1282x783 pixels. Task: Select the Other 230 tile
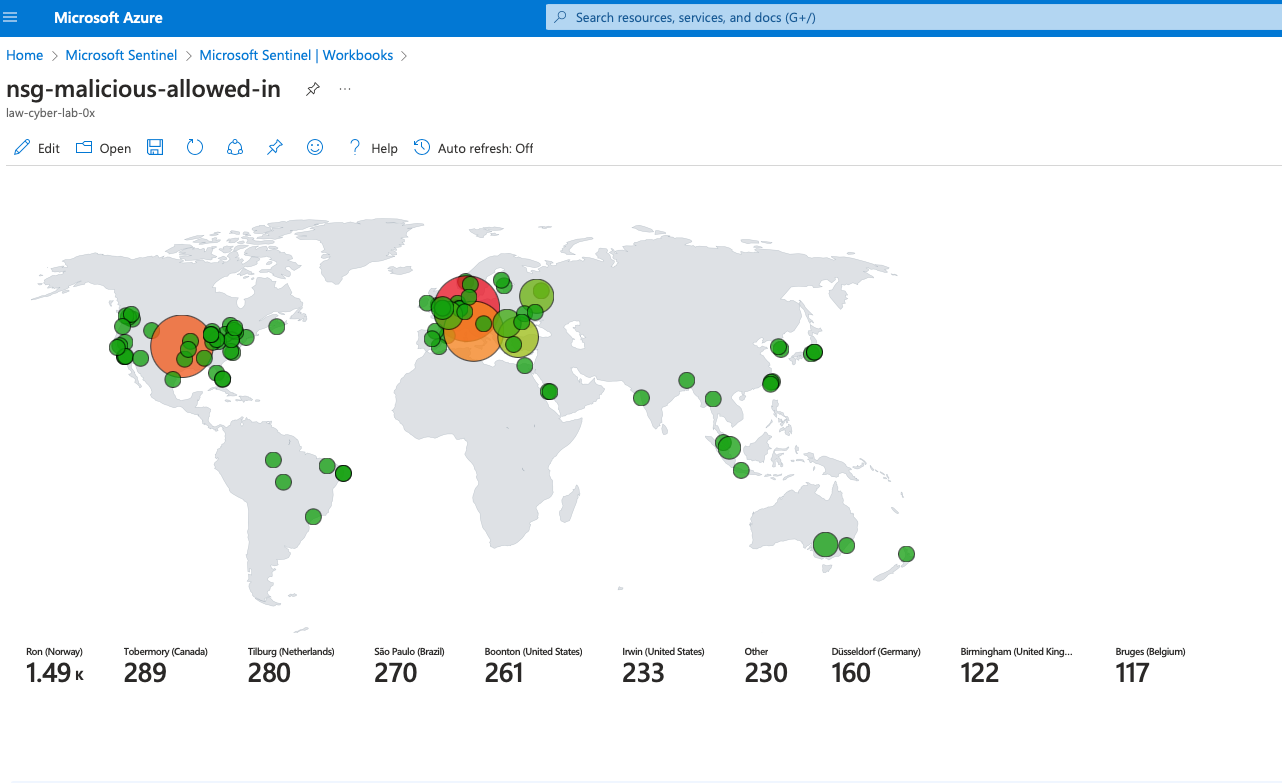click(x=766, y=666)
